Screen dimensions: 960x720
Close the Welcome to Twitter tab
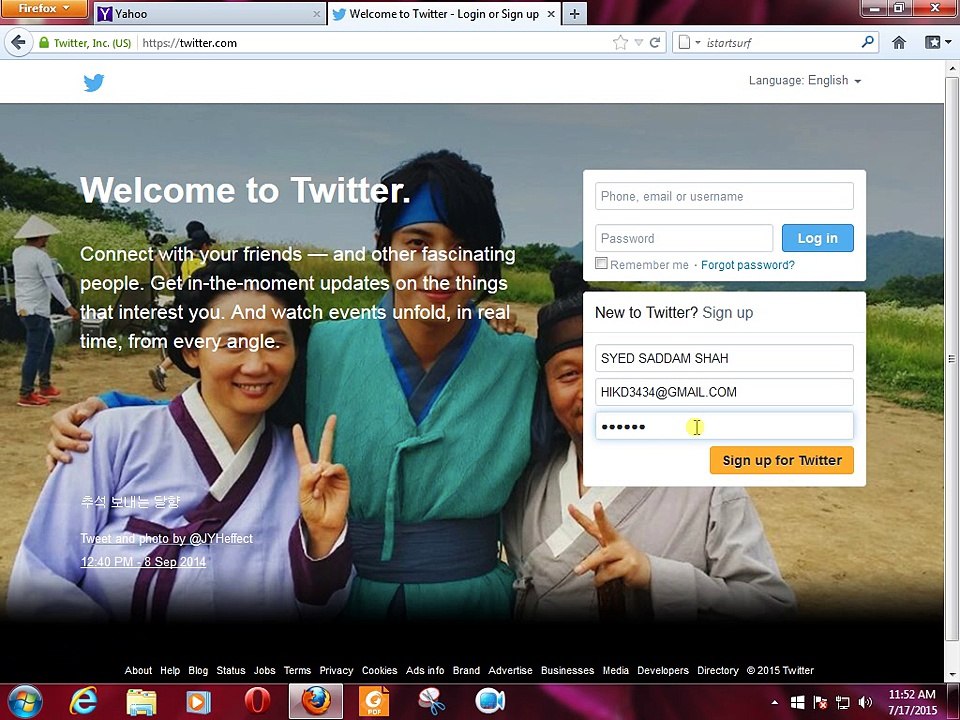551,13
